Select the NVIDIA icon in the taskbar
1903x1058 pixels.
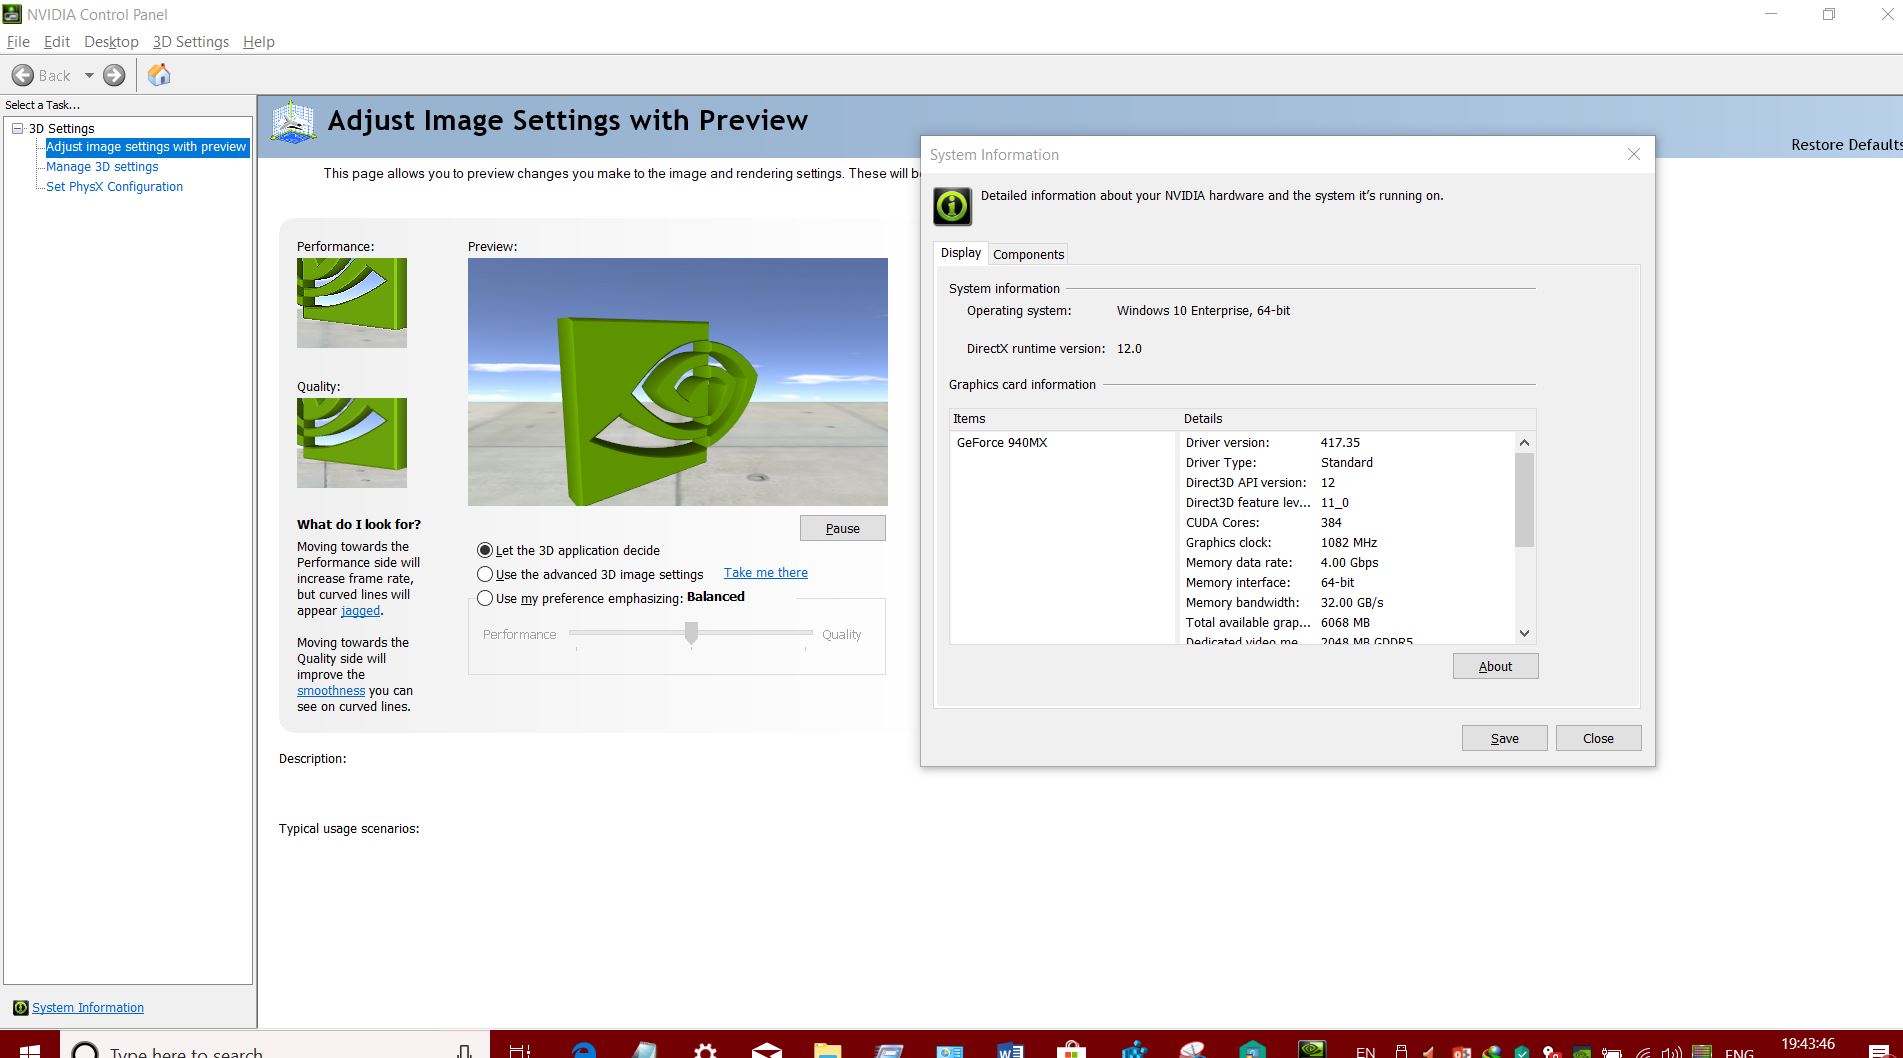point(1312,1050)
